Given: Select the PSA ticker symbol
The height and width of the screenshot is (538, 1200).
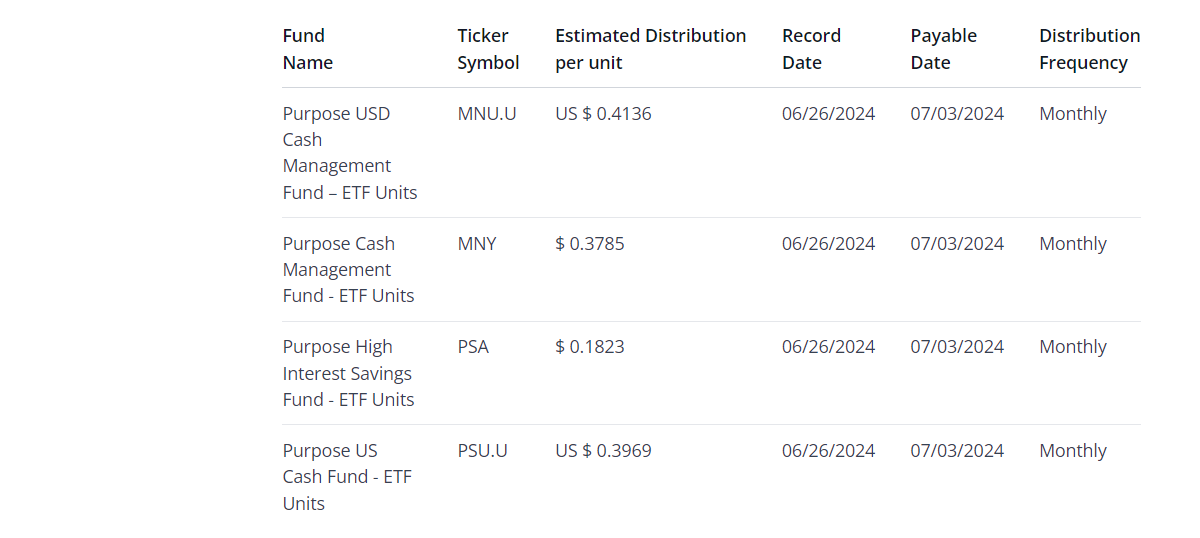Looking at the screenshot, I should (x=473, y=347).
